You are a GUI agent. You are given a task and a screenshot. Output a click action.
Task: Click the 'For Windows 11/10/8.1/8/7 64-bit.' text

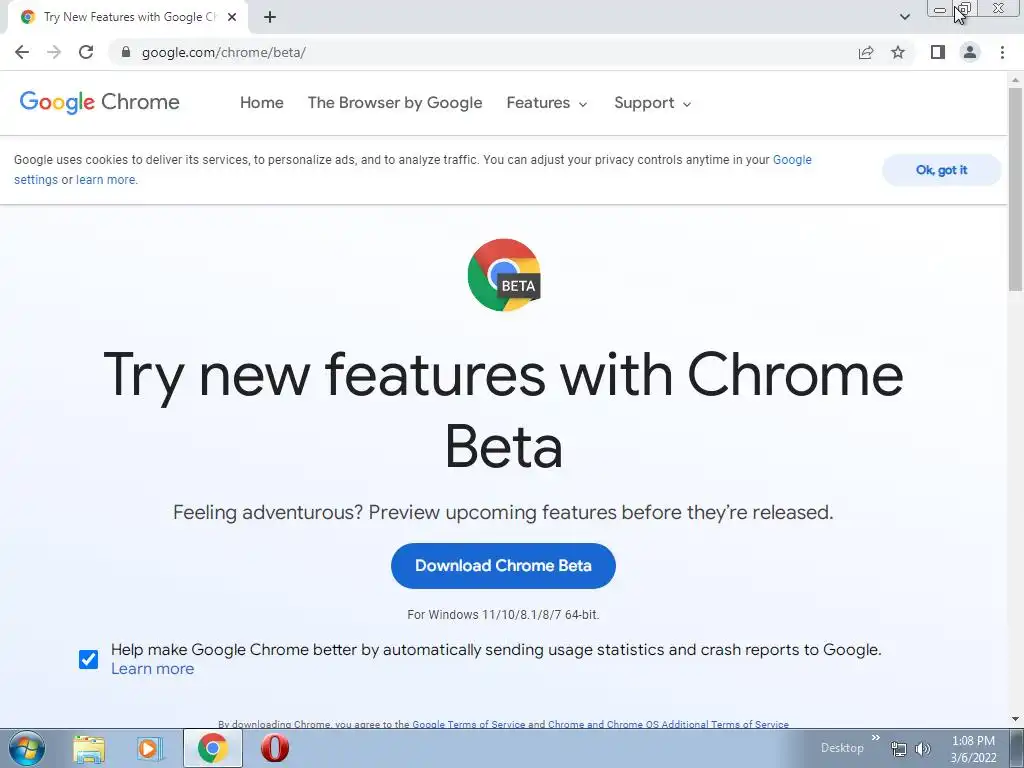point(503,615)
